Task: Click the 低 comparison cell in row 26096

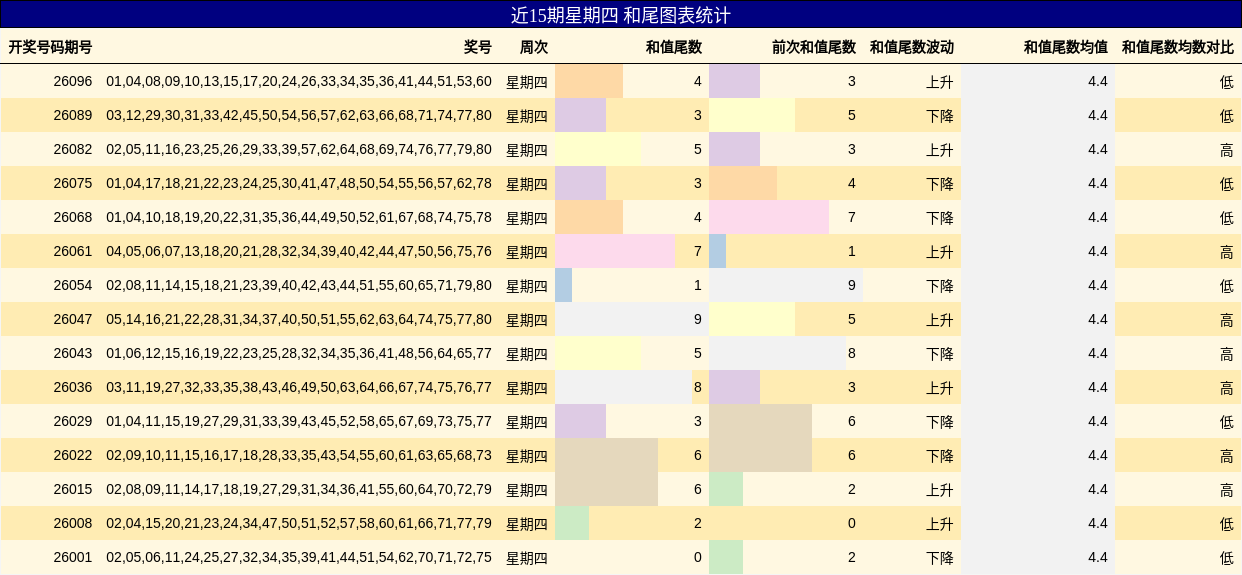Action: click(x=1227, y=81)
